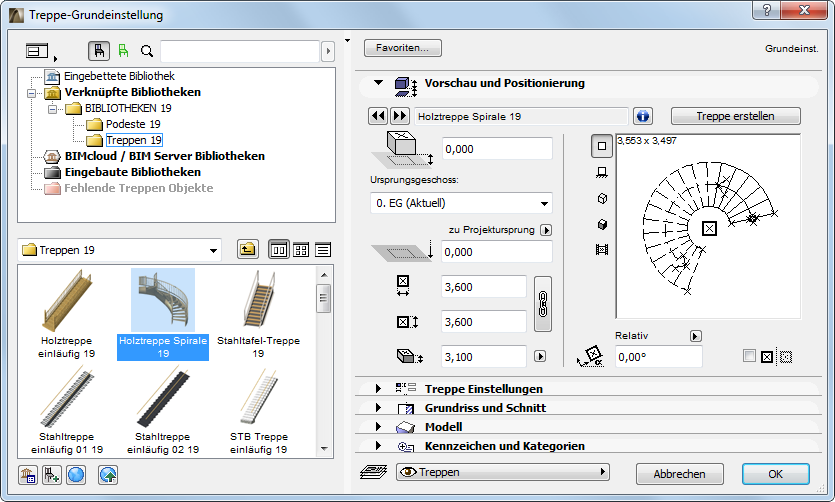This screenshot has height=502, width=835.
Task: Edit first dimension field 3,600
Action: [484, 287]
